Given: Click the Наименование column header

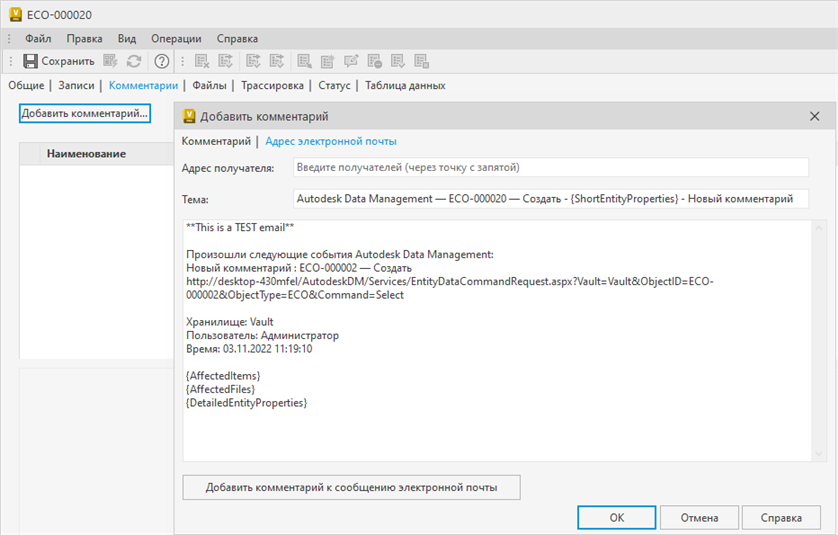Looking at the screenshot, I should (86, 154).
